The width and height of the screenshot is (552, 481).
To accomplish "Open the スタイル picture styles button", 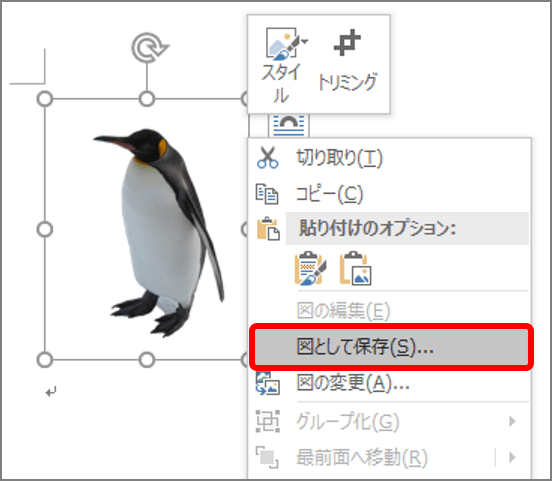I will (x=283, y=65).
